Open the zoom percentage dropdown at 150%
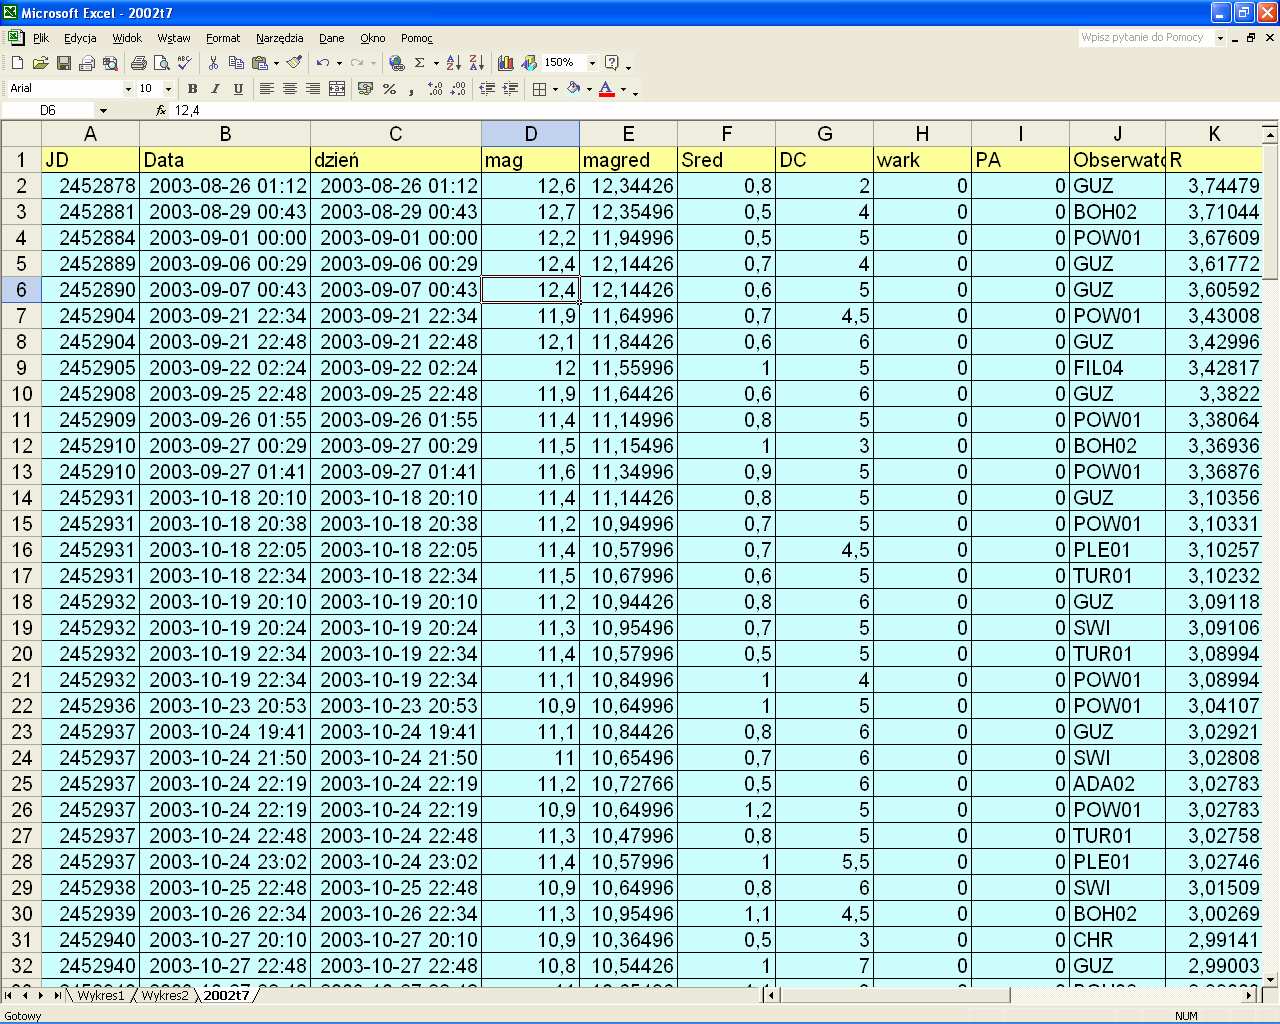The height and width of the screenshot is (1024, 1280). [592, 63]
